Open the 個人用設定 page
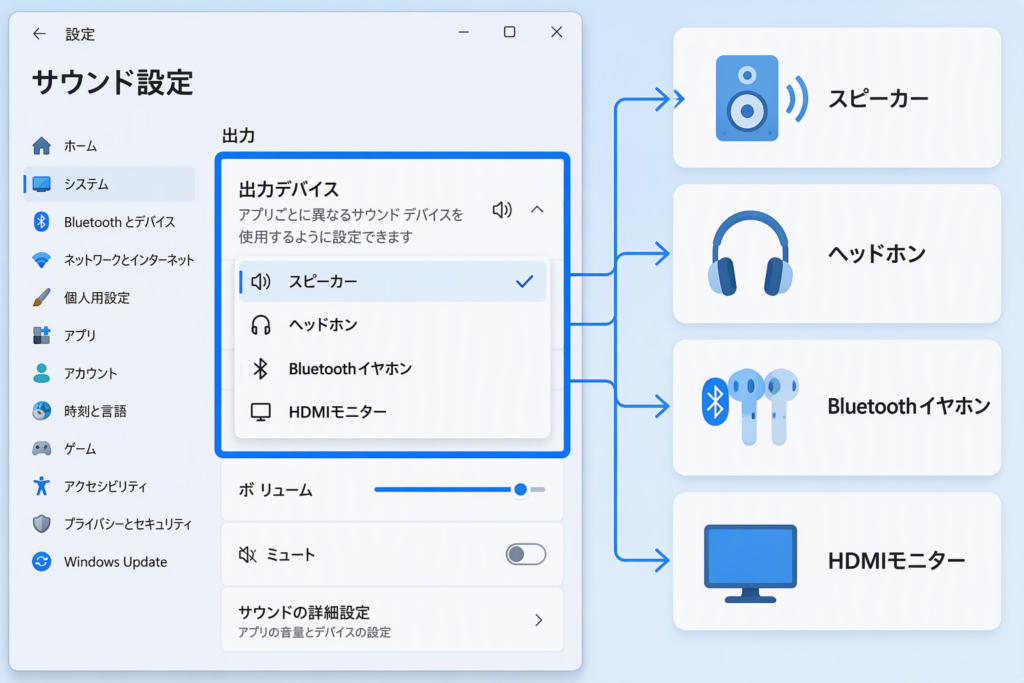The height and width of the screenshot is (683, 1024). (109, 298)
